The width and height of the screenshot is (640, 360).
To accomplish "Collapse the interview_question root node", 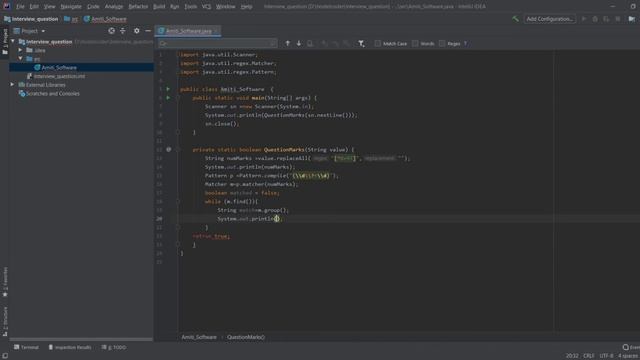I will coord(13,41).
